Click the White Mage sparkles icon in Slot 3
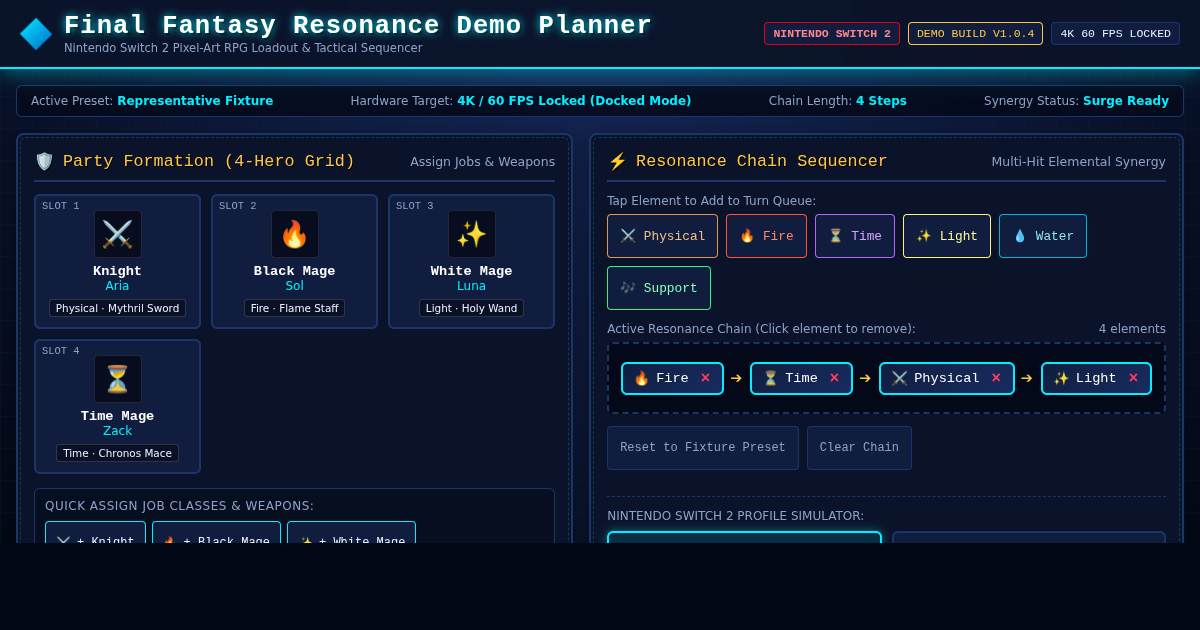This screenshot has width=1200, height=630. [x=472, y=234]
